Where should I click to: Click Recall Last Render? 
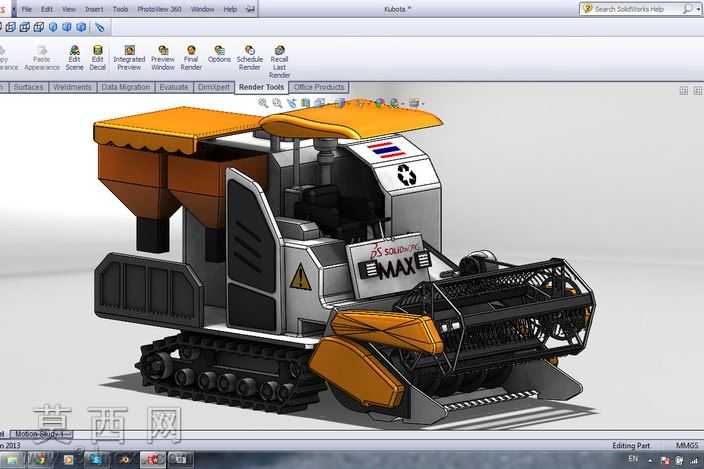(x=279, y=61)
